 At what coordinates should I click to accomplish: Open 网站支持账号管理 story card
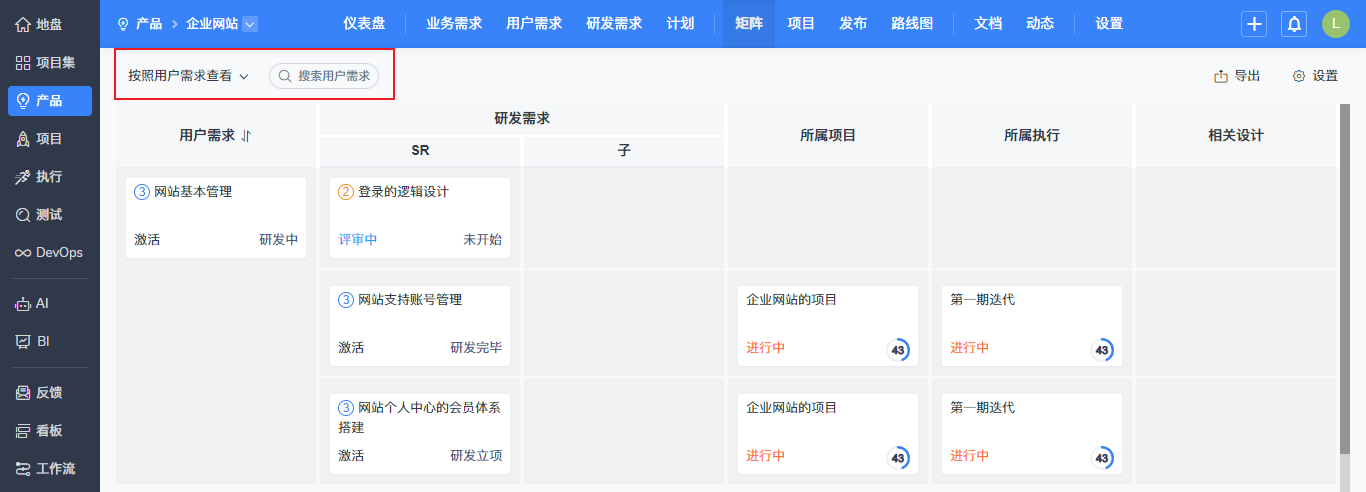click(x=420, y=326)
